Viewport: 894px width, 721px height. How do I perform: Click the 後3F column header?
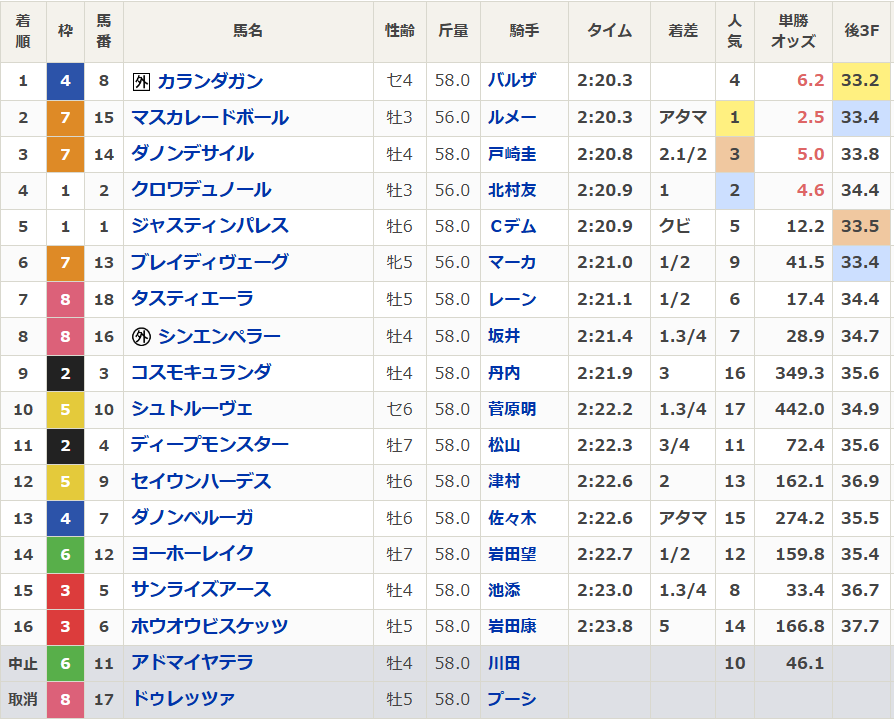[861, 31]
